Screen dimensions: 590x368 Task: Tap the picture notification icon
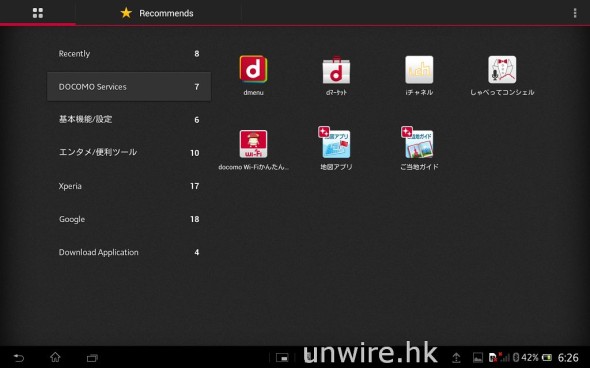pos(477,357)
